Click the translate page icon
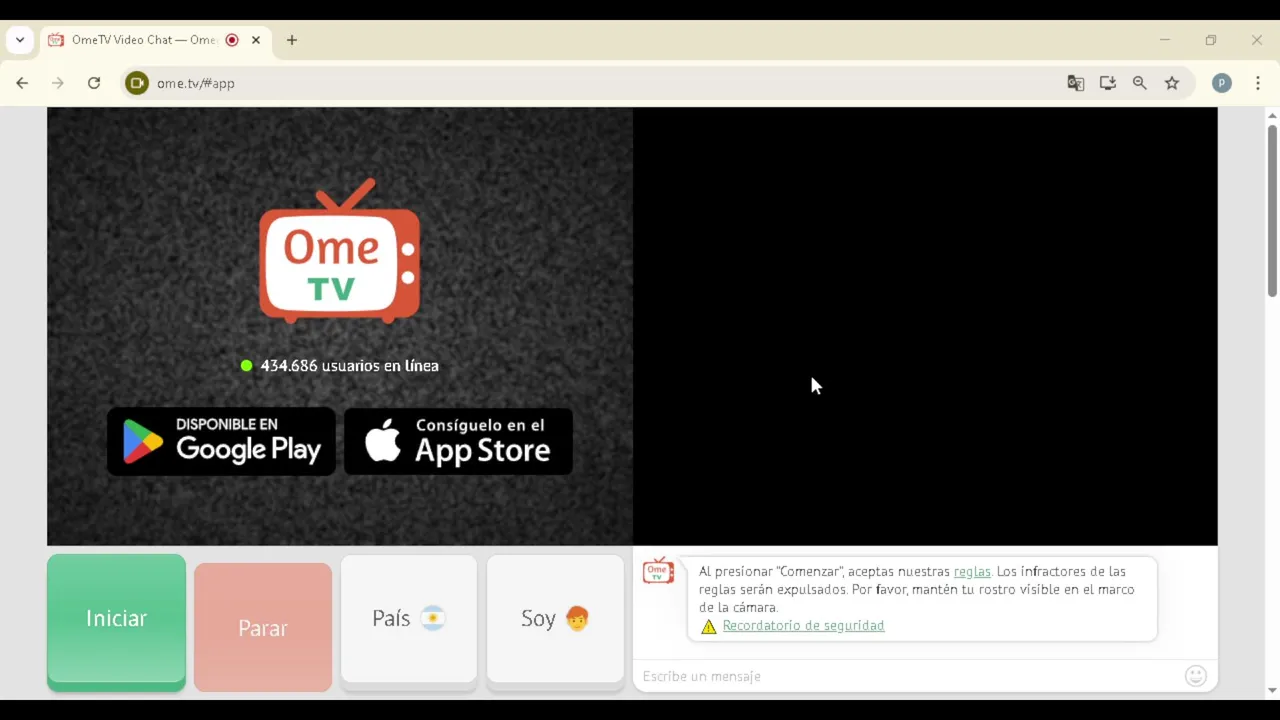The height and width of the screenshot is (720, 1280). (1076, 83)
